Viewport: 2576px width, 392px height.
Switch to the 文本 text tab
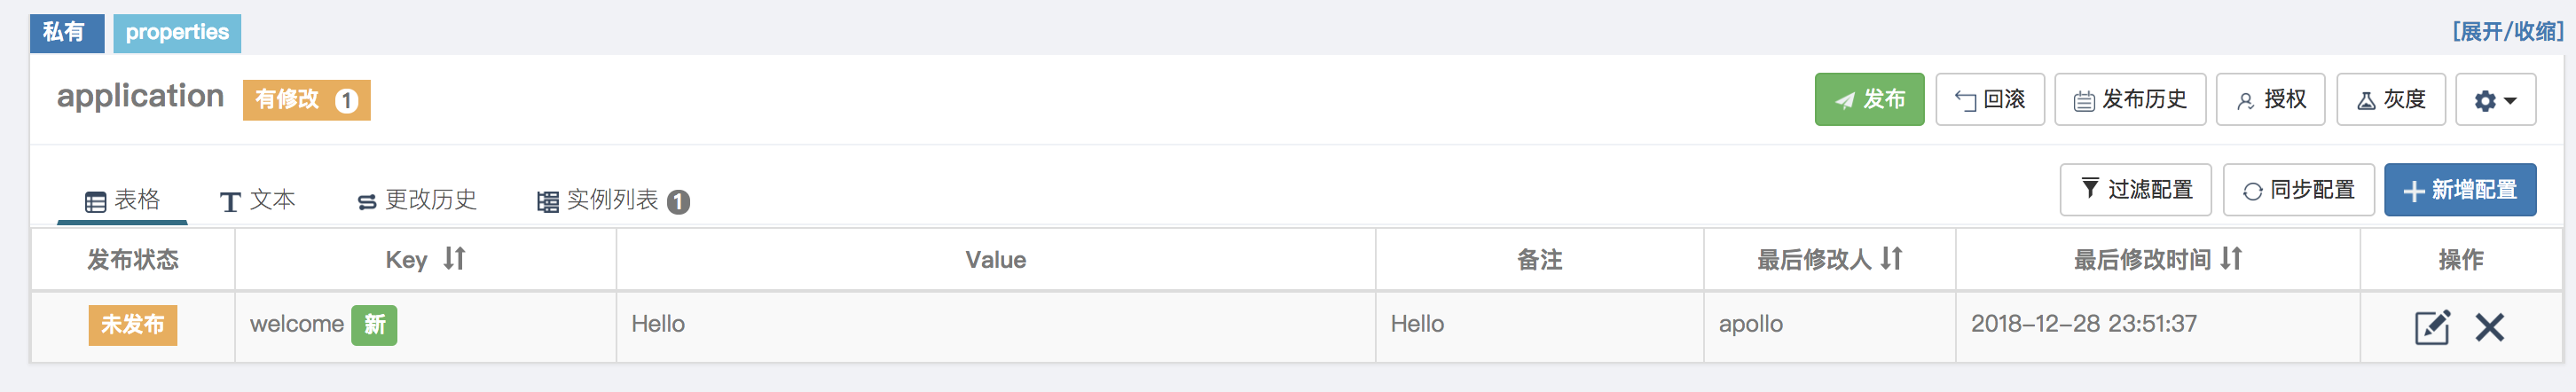258,201
